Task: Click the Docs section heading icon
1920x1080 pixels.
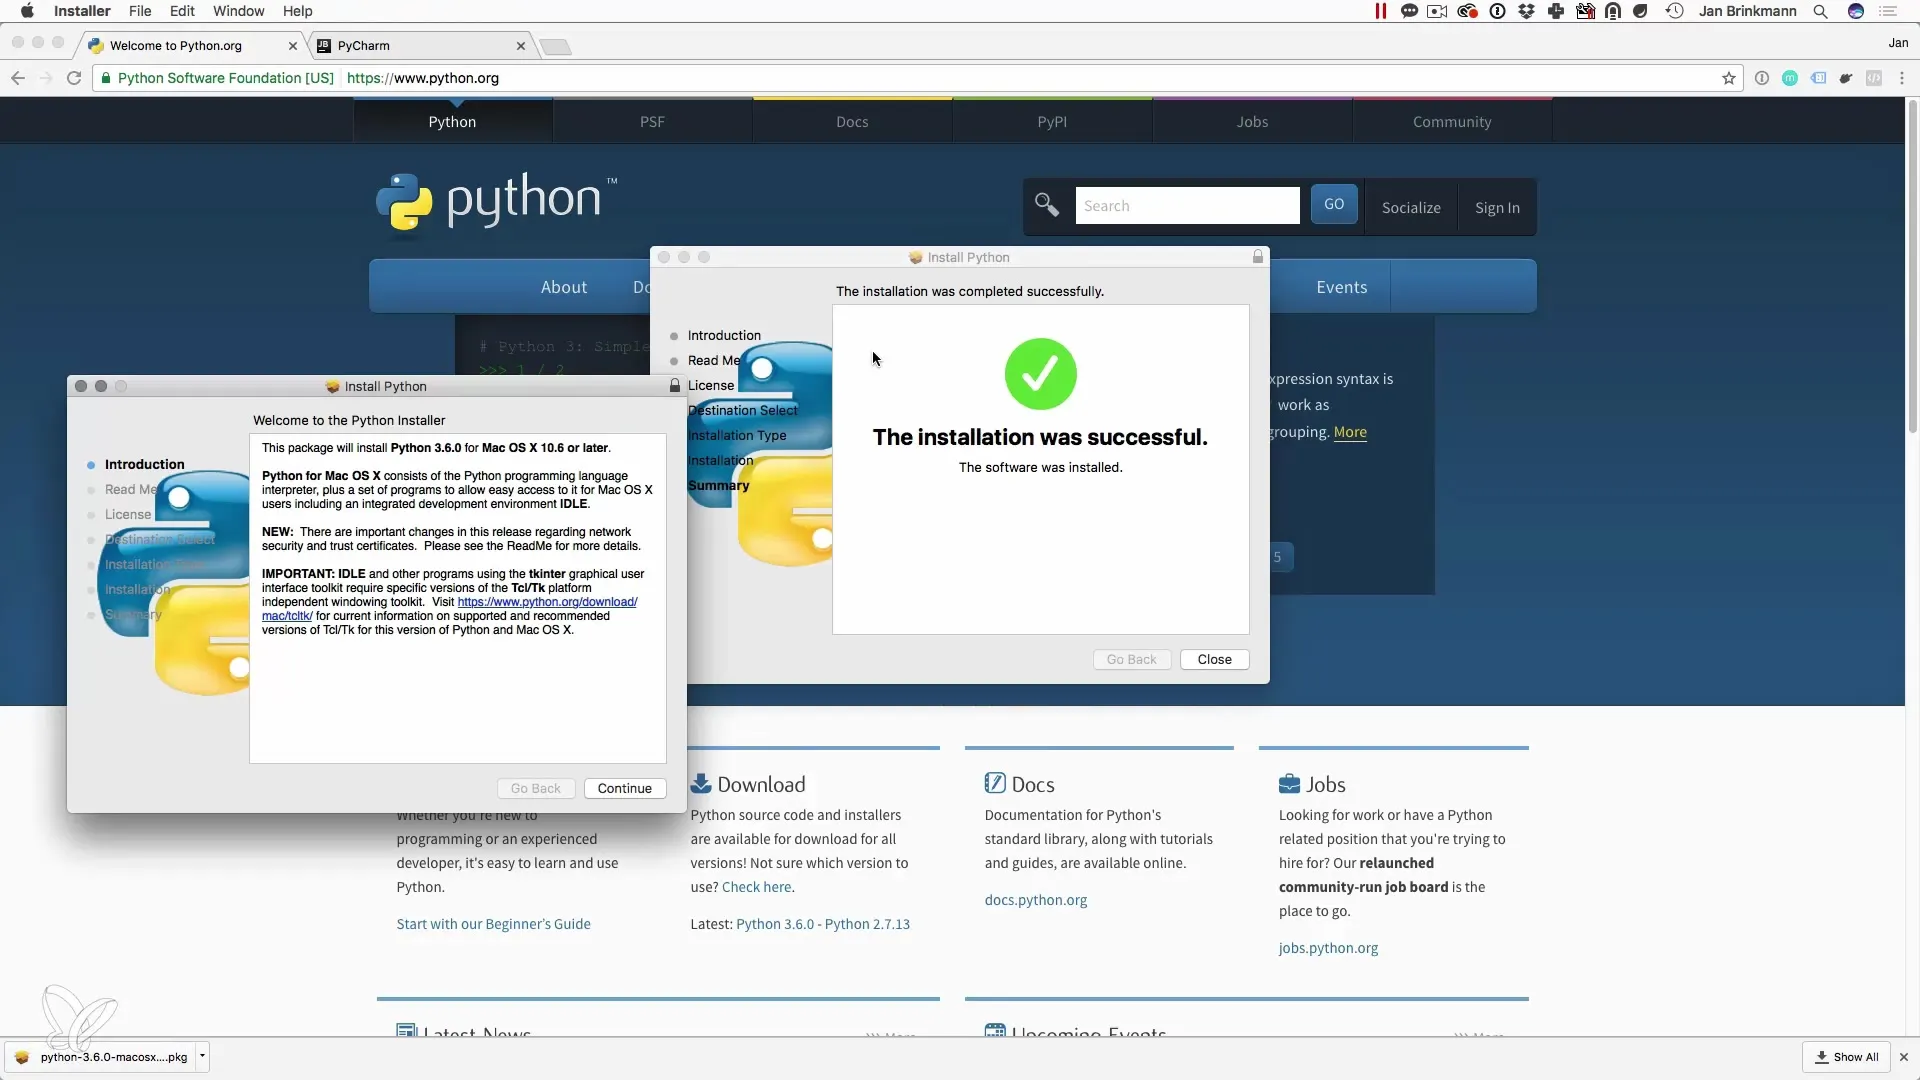Action: pos(995,783)
